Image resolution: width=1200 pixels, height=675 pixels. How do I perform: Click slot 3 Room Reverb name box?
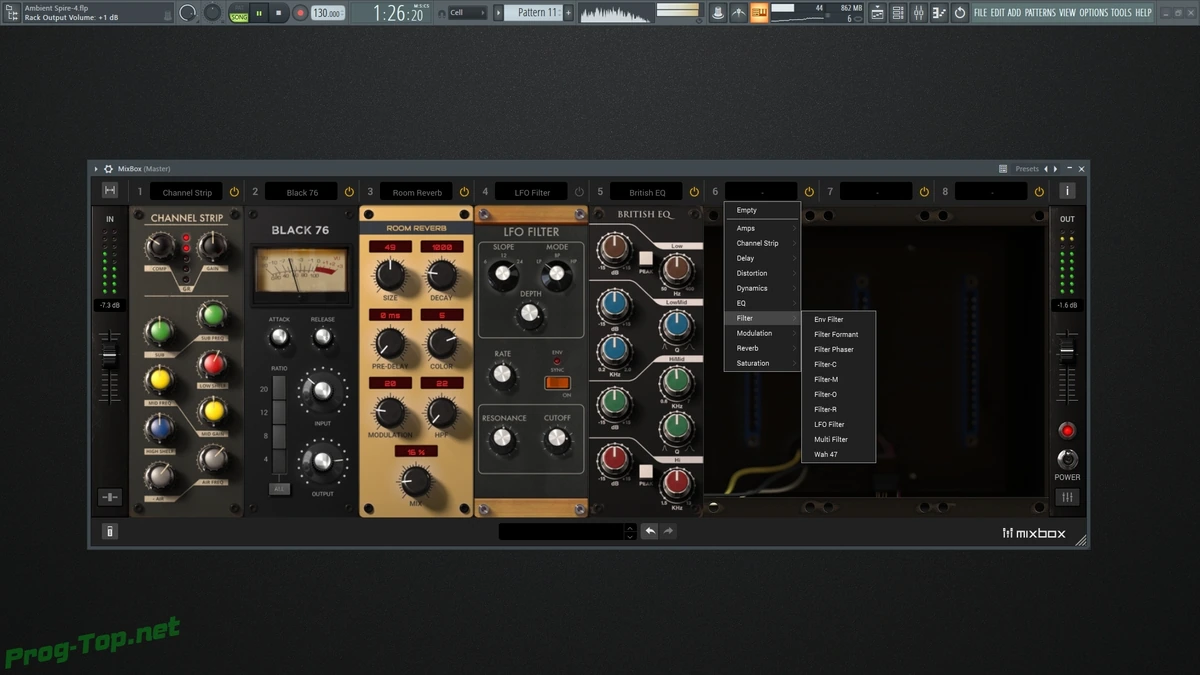tap(417, 191)
